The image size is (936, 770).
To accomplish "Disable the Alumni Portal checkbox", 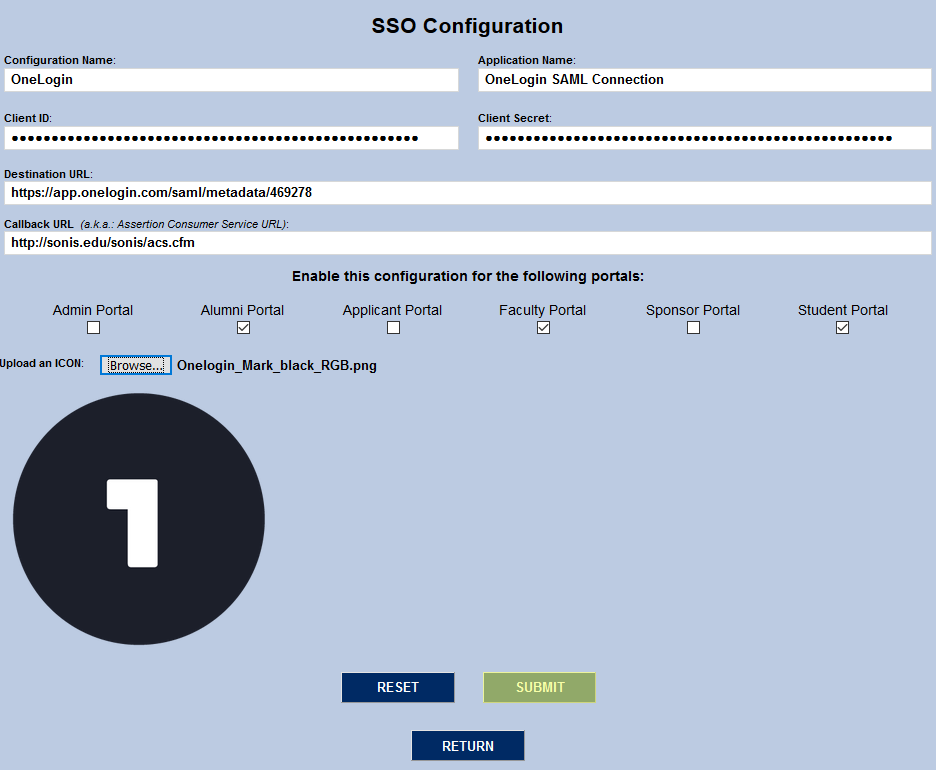I will [x=243, y=327].
